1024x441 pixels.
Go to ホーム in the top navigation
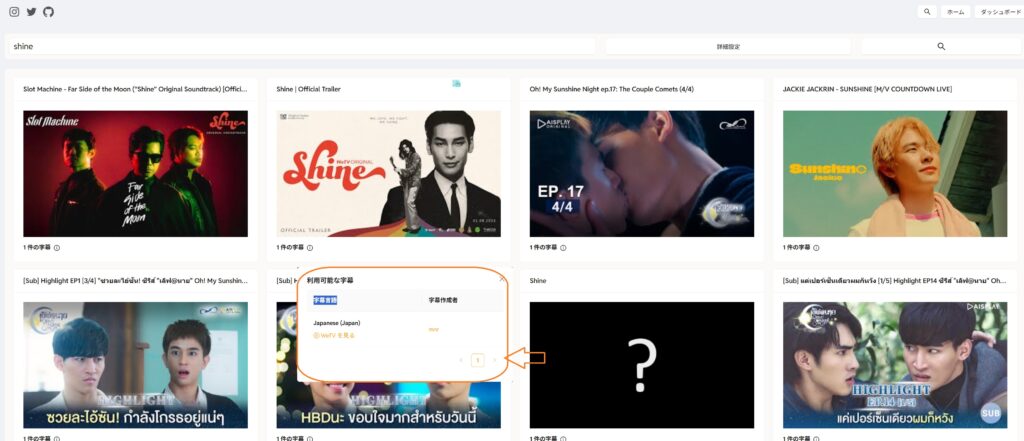[955, 12]
